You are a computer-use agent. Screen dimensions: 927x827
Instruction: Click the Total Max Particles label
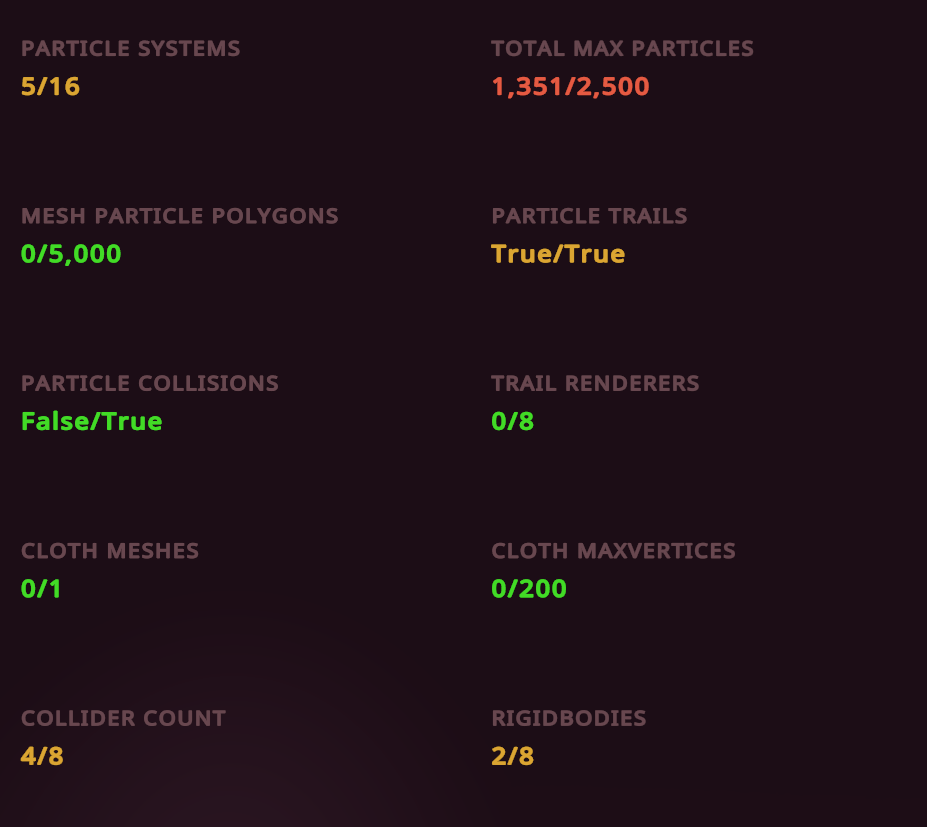pyautogui.click(x=622, y=48)
